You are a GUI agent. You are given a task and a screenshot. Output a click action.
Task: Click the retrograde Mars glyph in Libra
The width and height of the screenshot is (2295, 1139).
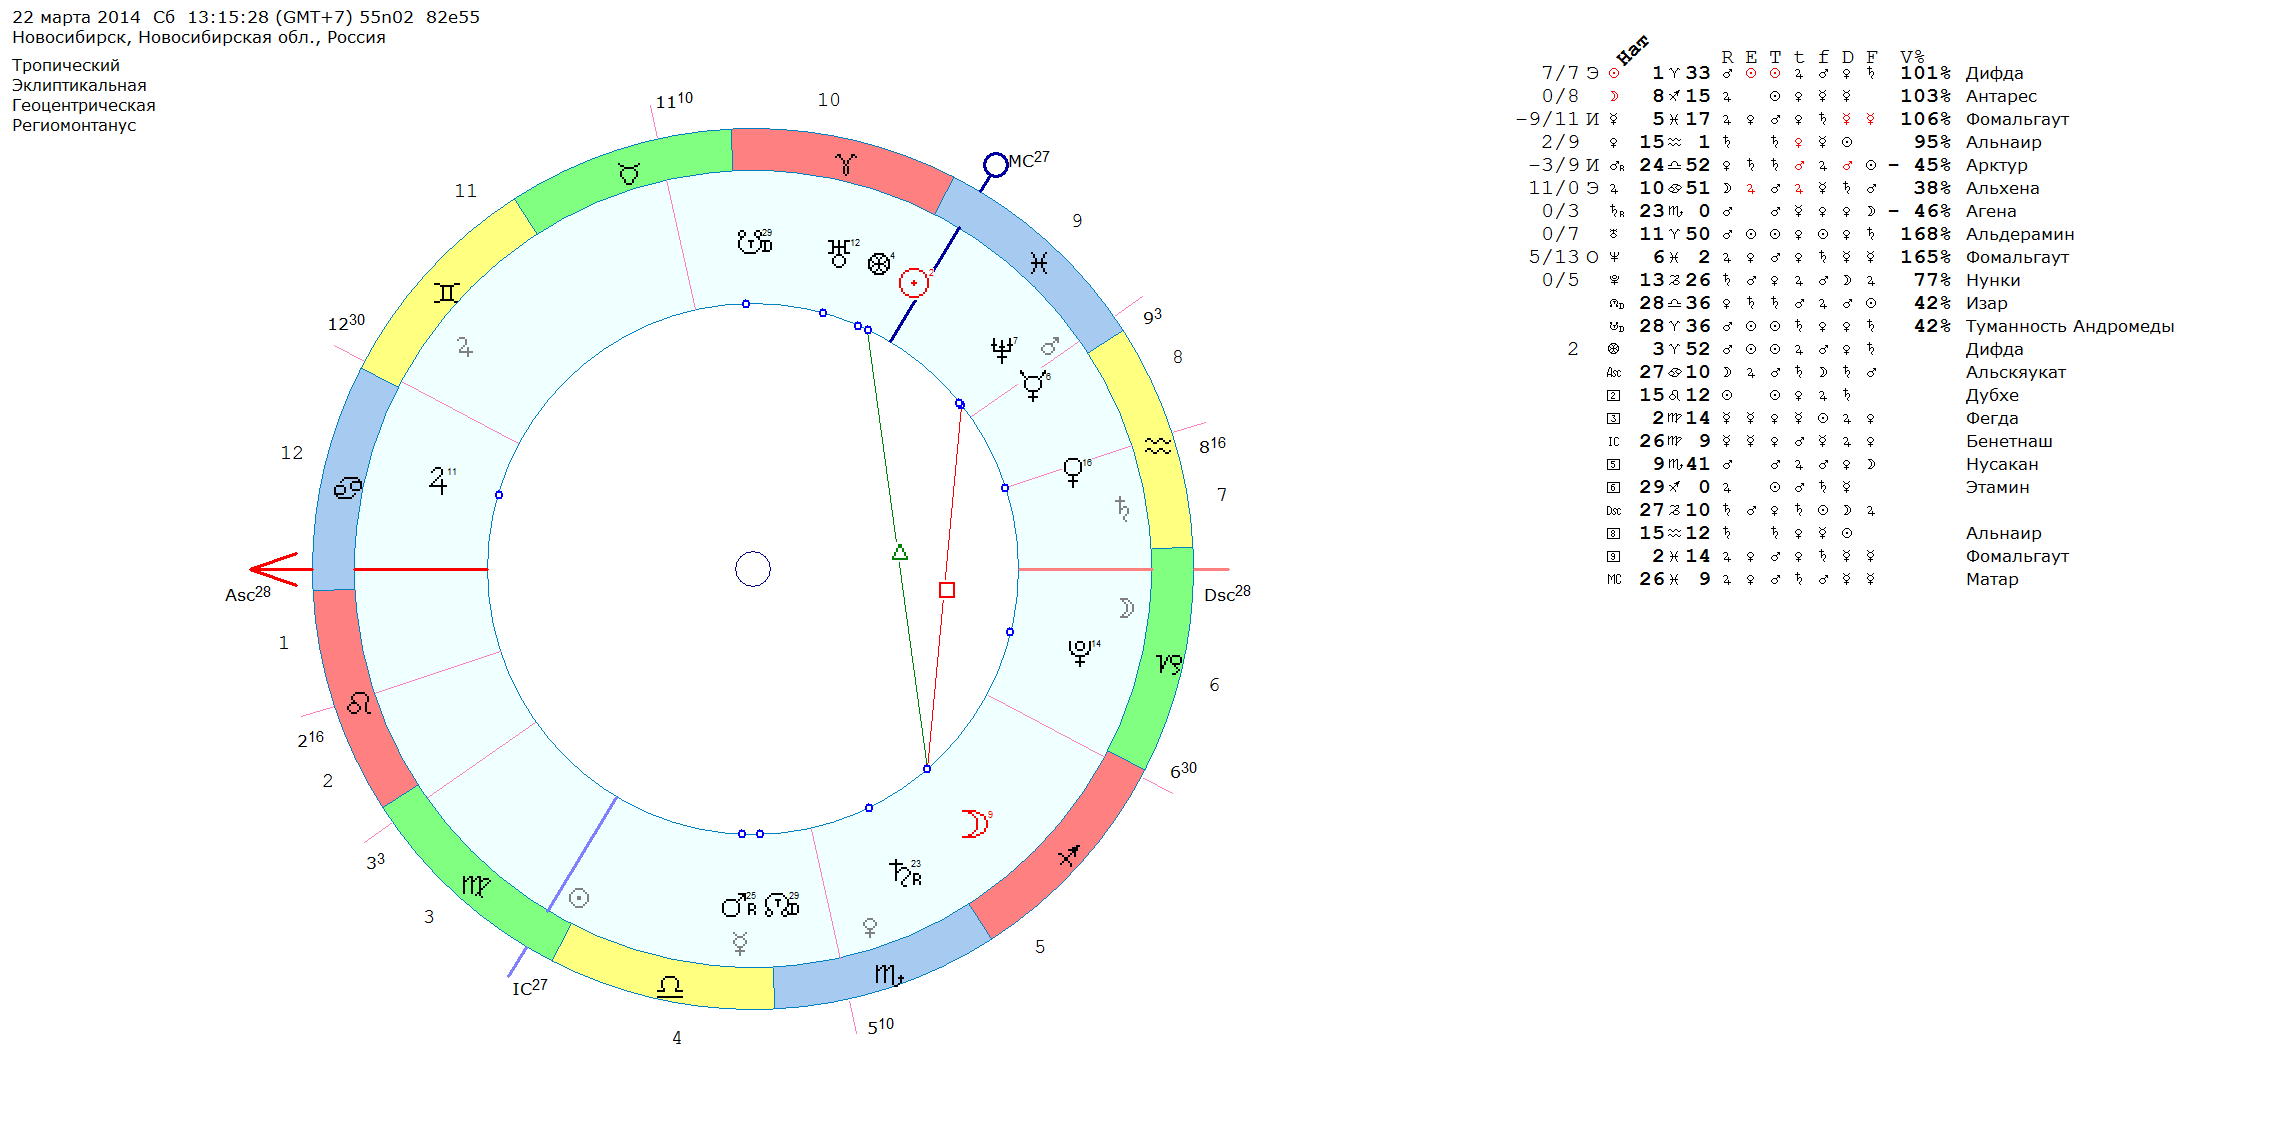(739, 905)
